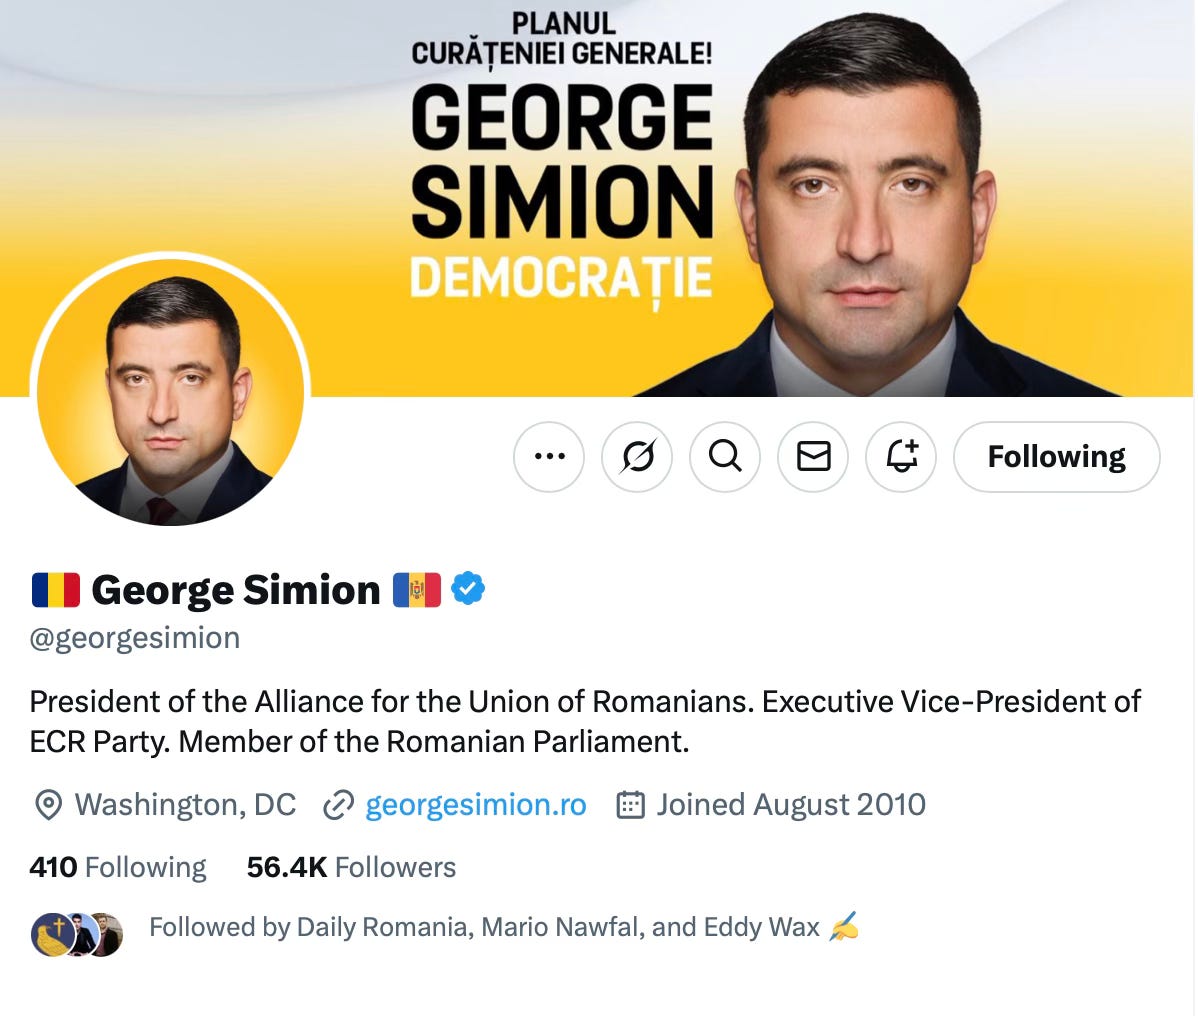Click the Joined August 2010 text
This screenshot has width=1198, height=1016.
pos(791,805)
